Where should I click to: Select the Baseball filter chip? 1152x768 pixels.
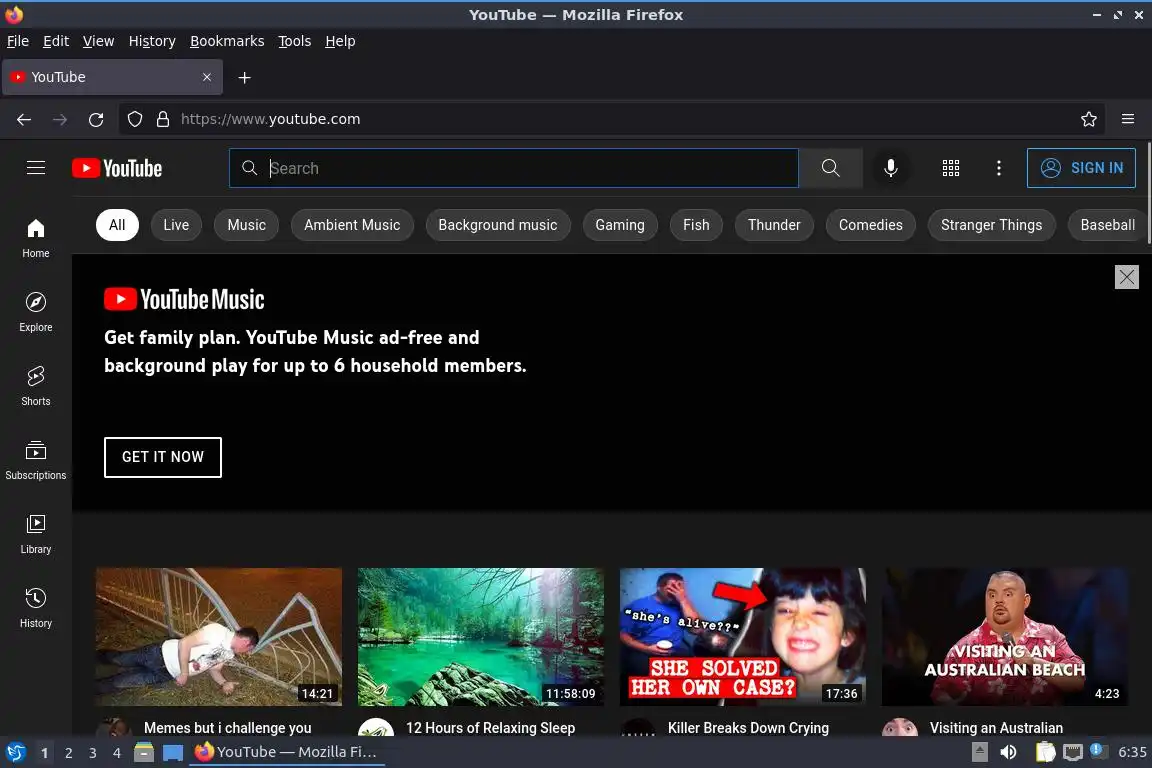point(1107,225)
